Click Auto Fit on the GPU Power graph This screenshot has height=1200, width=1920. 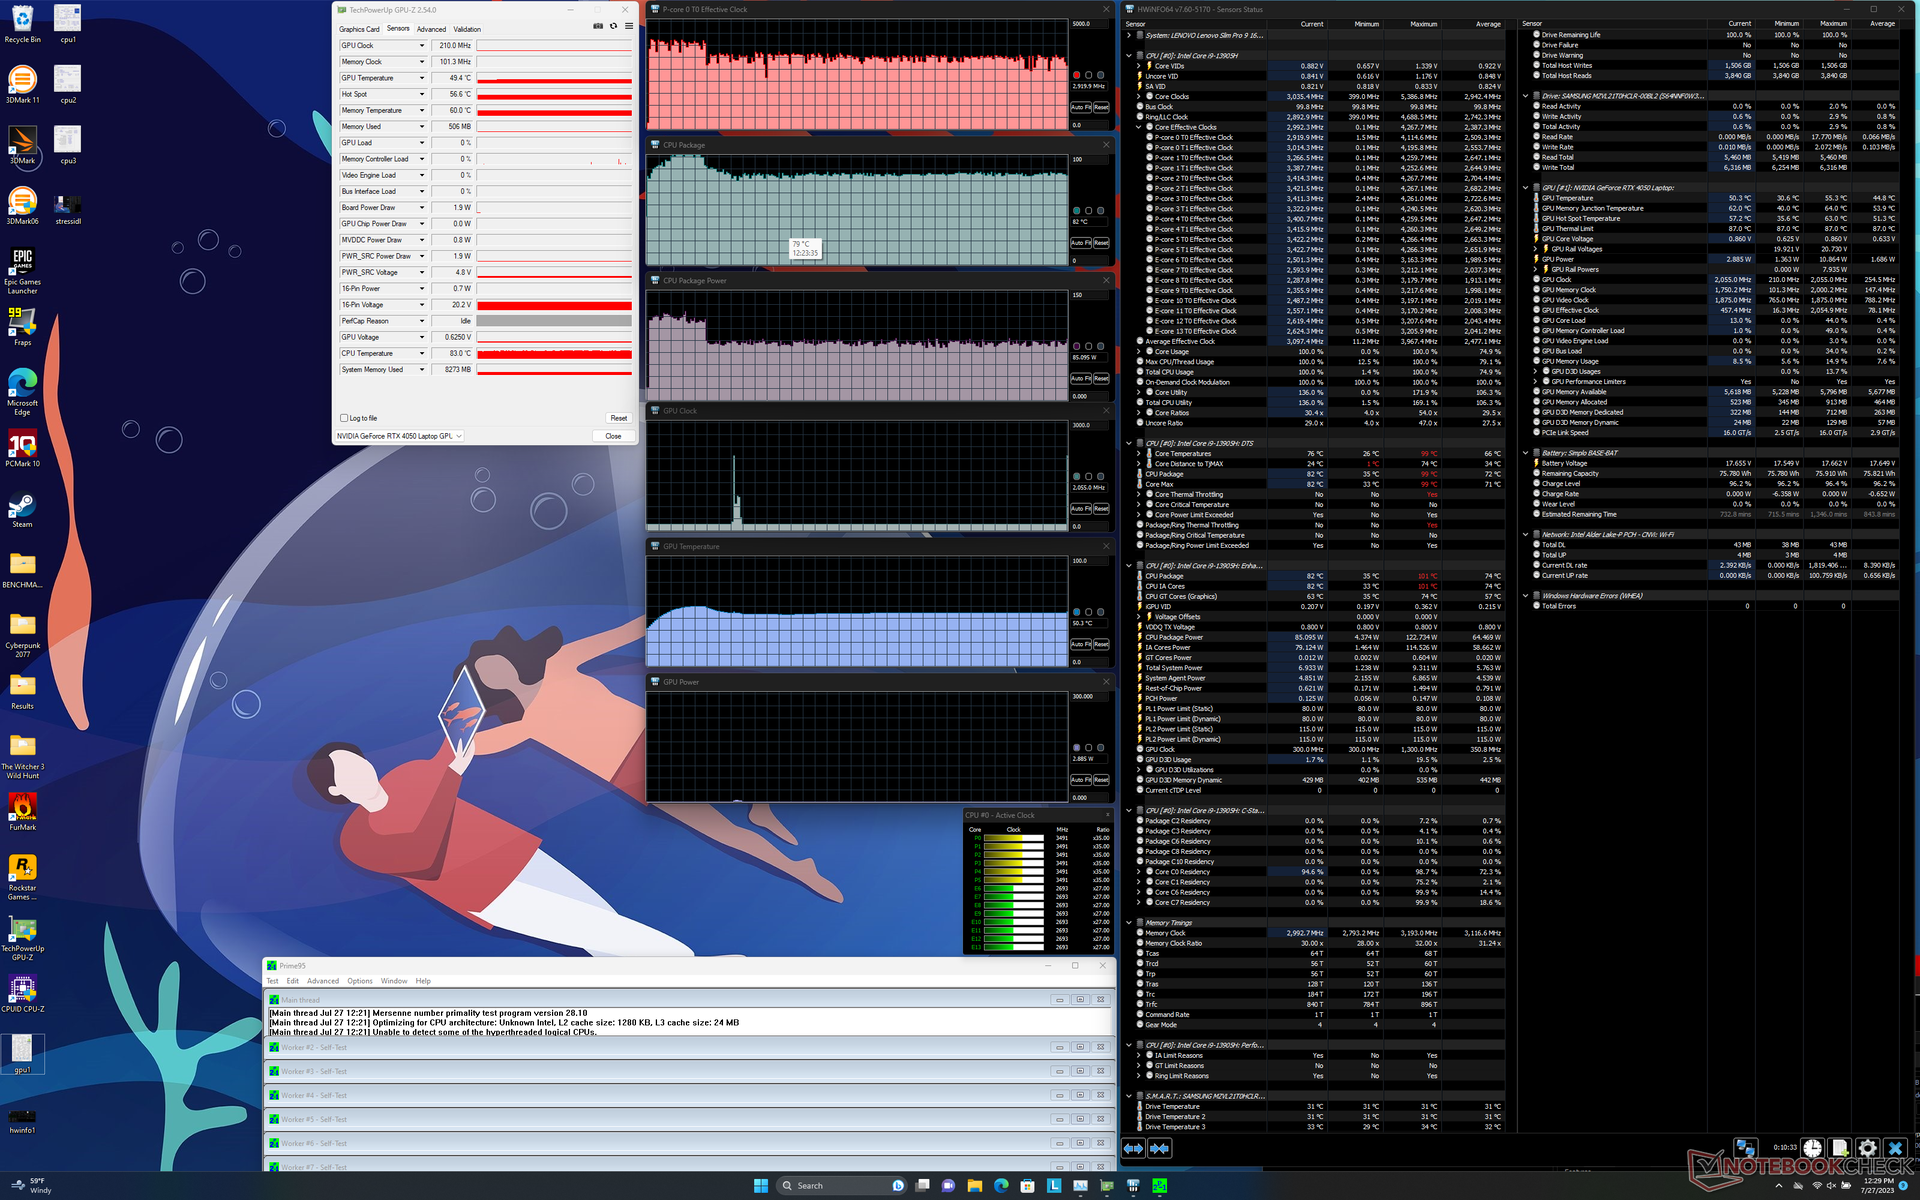(1079, 780)
